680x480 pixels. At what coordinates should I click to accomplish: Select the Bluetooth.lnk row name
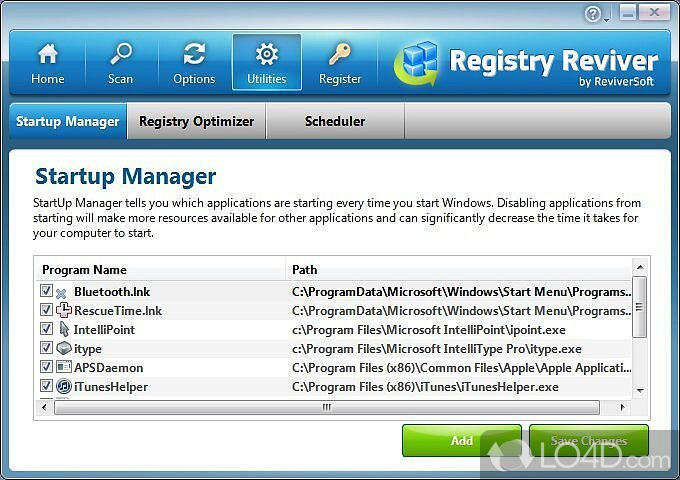(x=112, y=292)
